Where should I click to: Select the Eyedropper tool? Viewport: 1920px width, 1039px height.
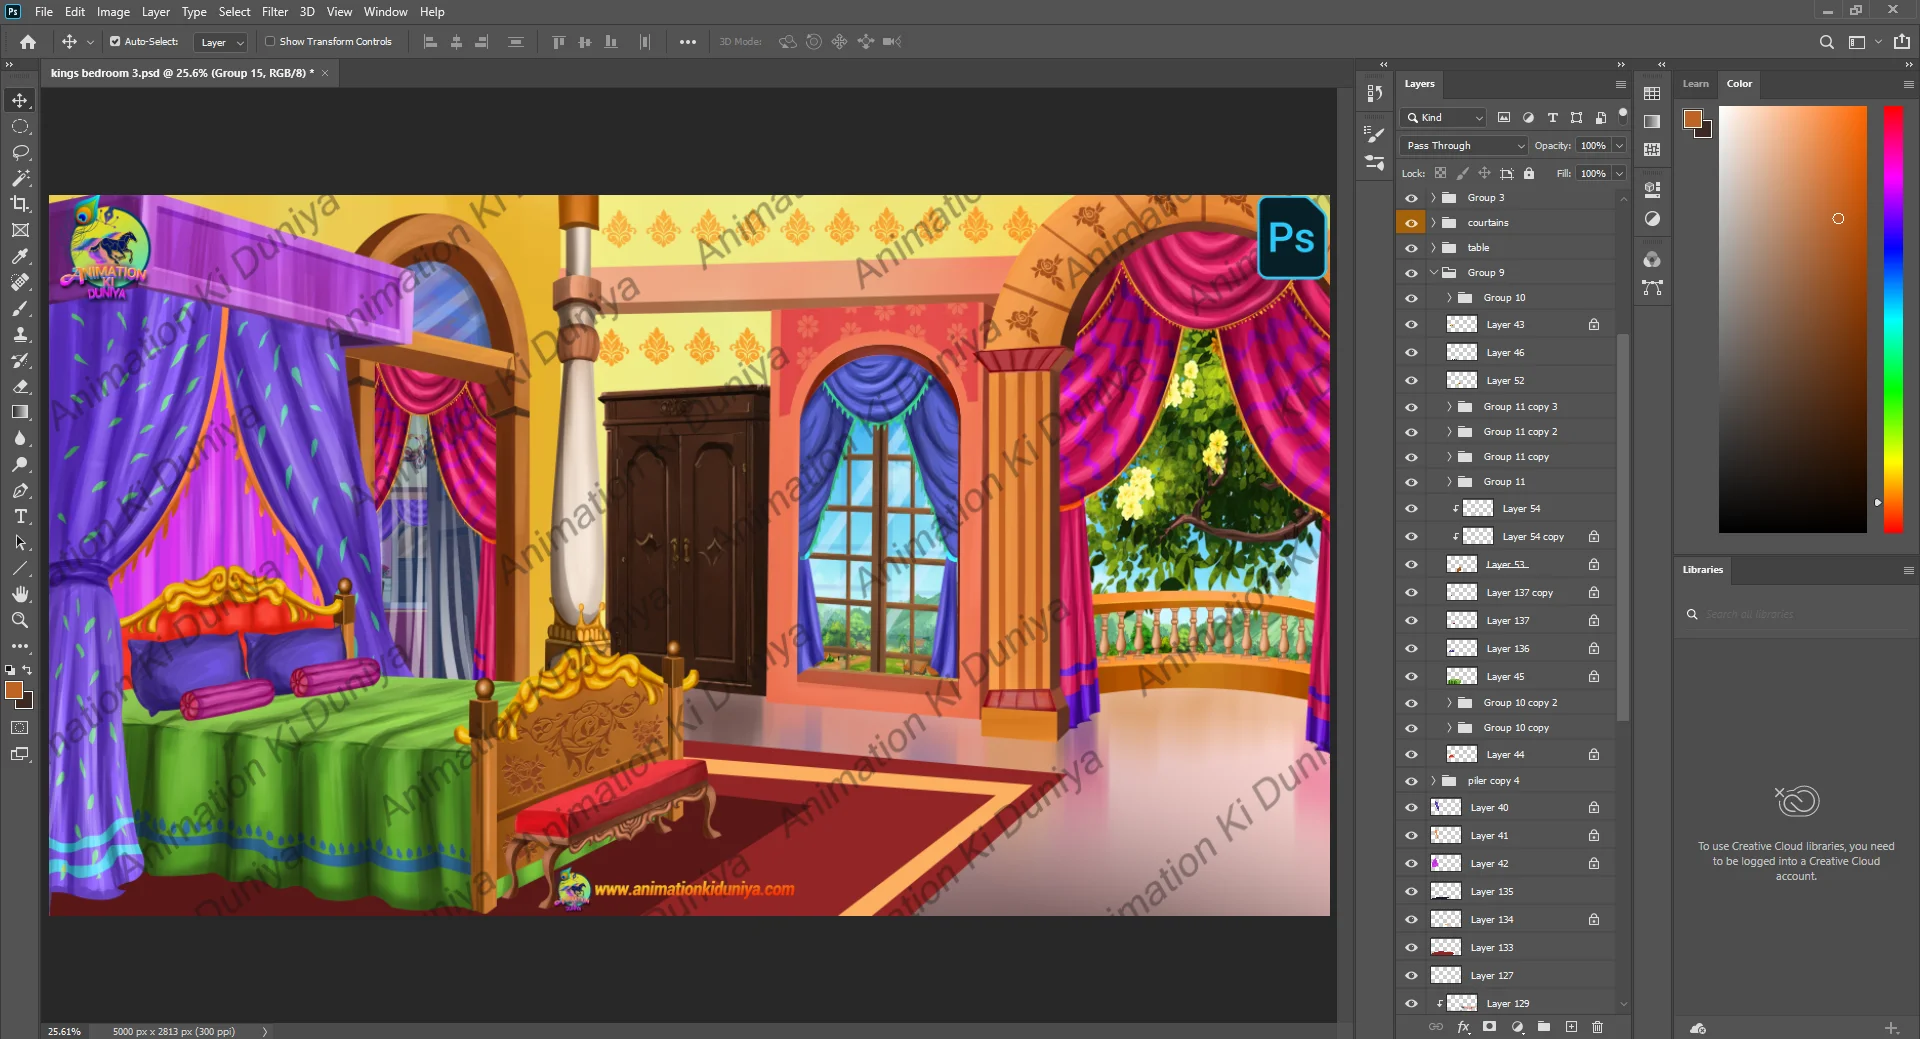click(20, 256)
